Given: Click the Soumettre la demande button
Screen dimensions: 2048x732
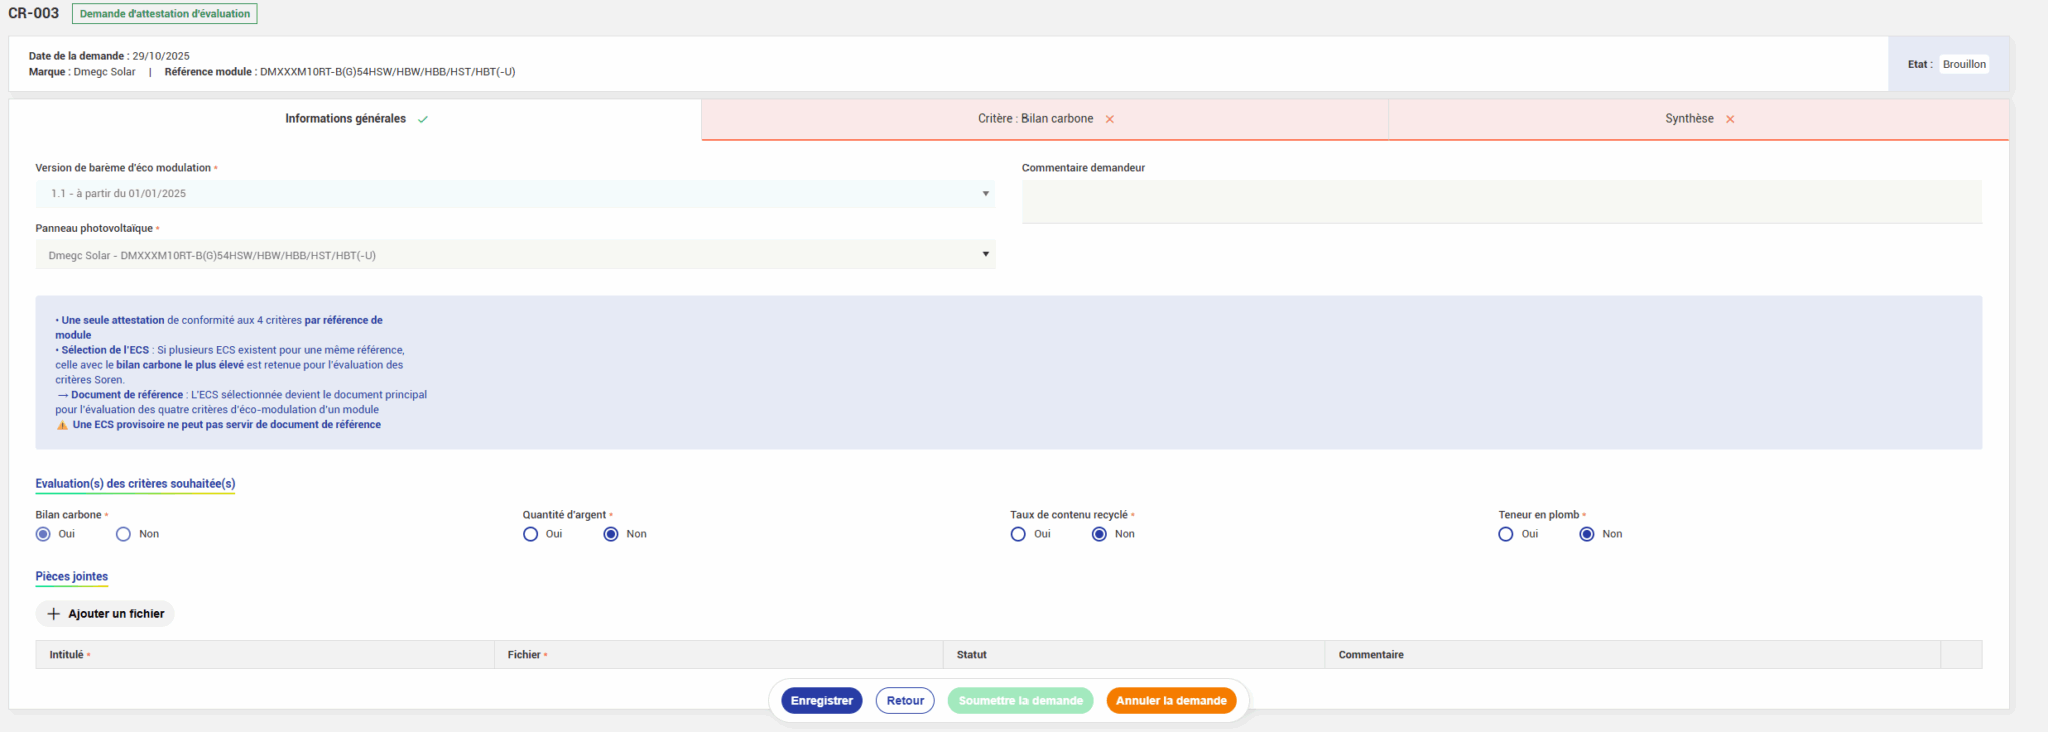Looking at the screenshot, I should (x=1020, y=701).
